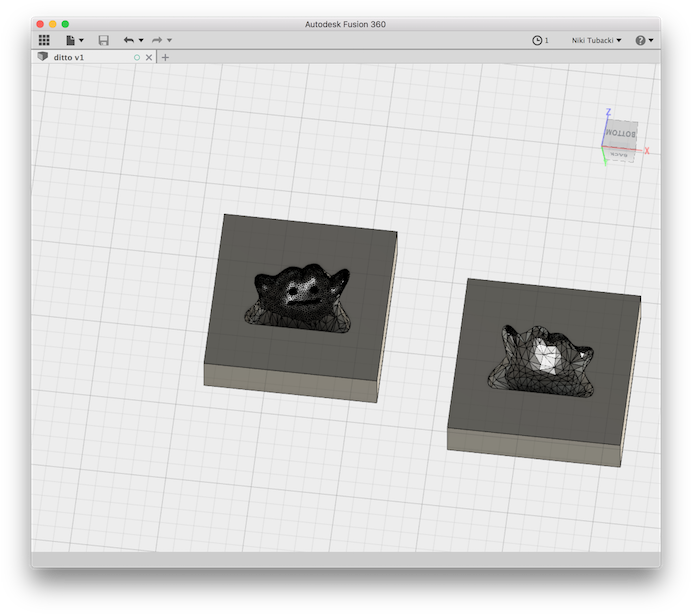The width and height of the screenshot is (691, 614).
Task: Open the job status clock icon
Action: [537, 40]
